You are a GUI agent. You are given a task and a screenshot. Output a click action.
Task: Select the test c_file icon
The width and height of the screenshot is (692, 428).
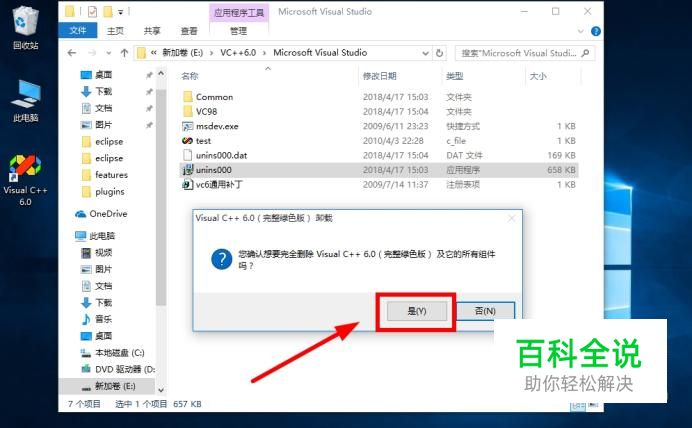coord(188,141)
